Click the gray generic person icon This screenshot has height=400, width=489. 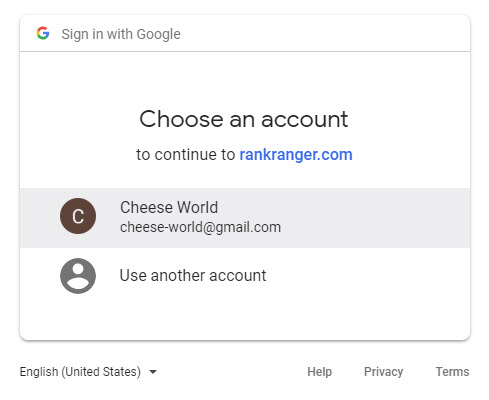click(78, 276)
